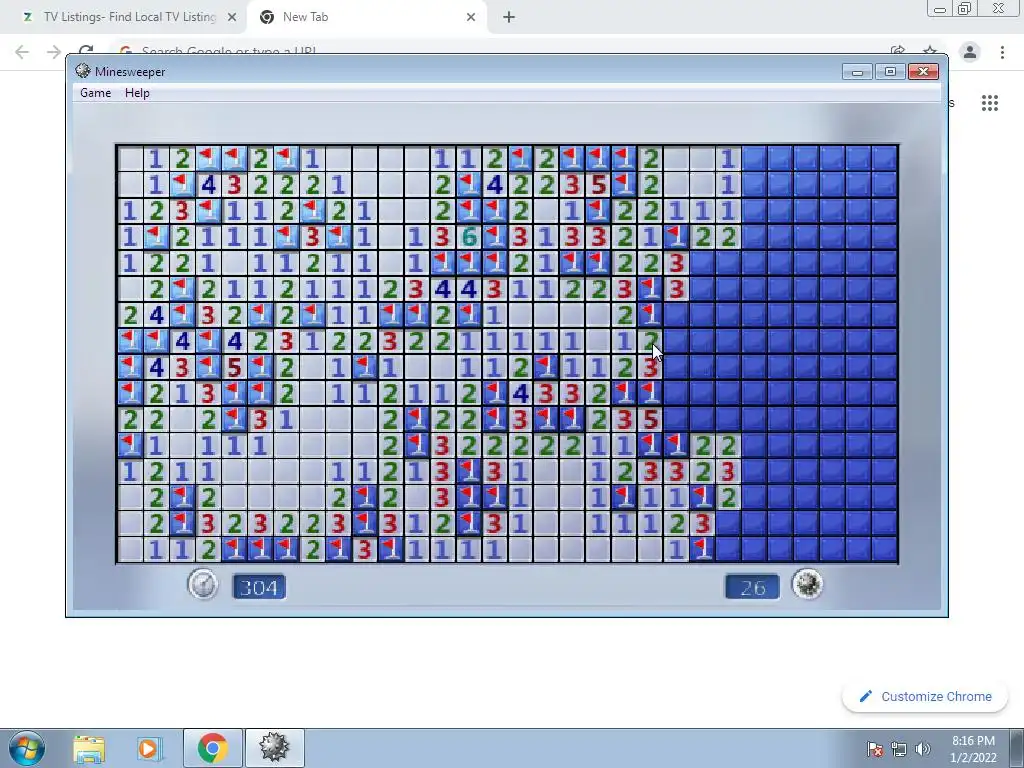Reload the Chrome page
The image size is (1024, 768).
86,50
